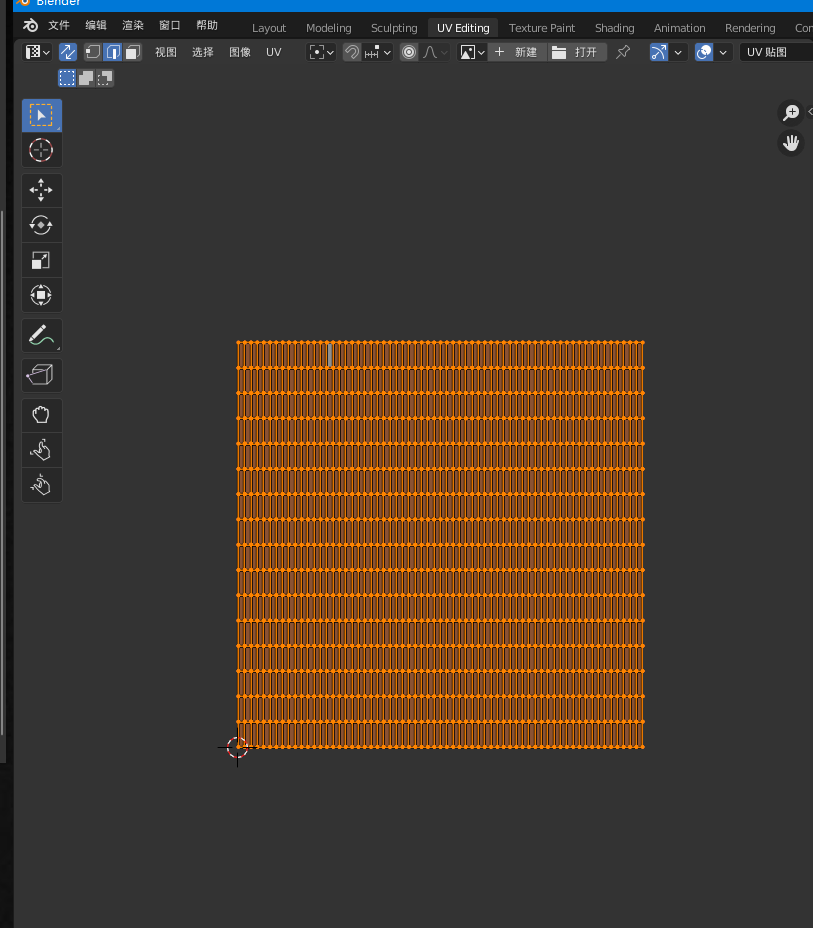Open the 视图 menu

166,52
